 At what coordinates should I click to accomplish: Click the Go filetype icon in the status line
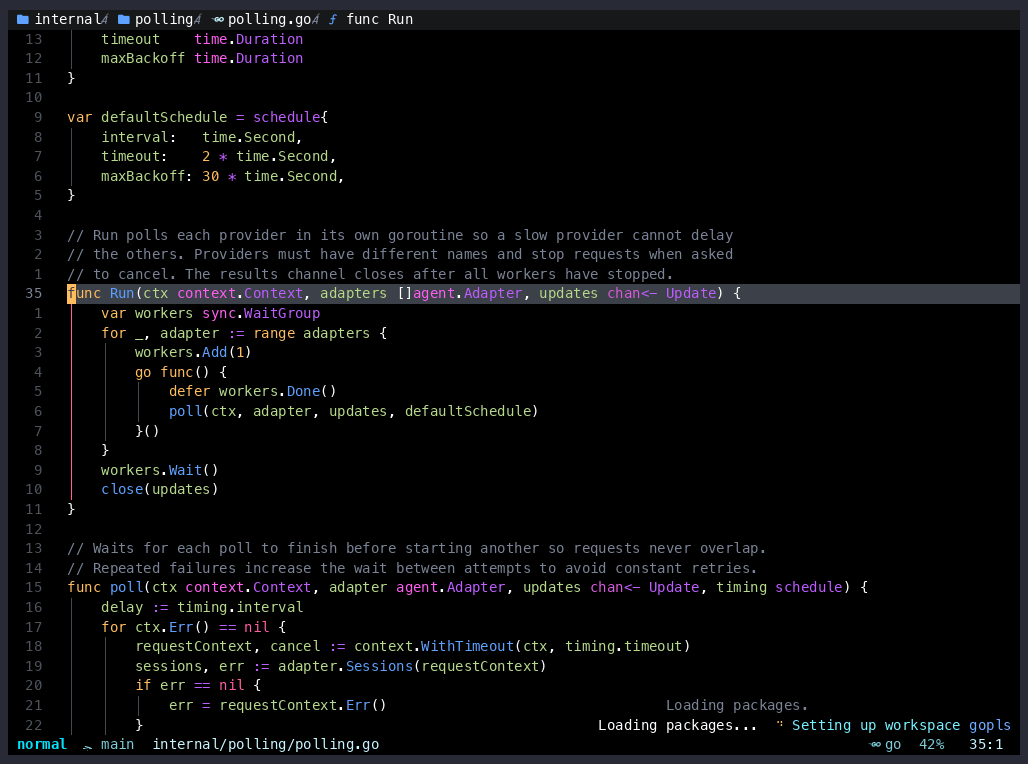click(x=875, y=745)
